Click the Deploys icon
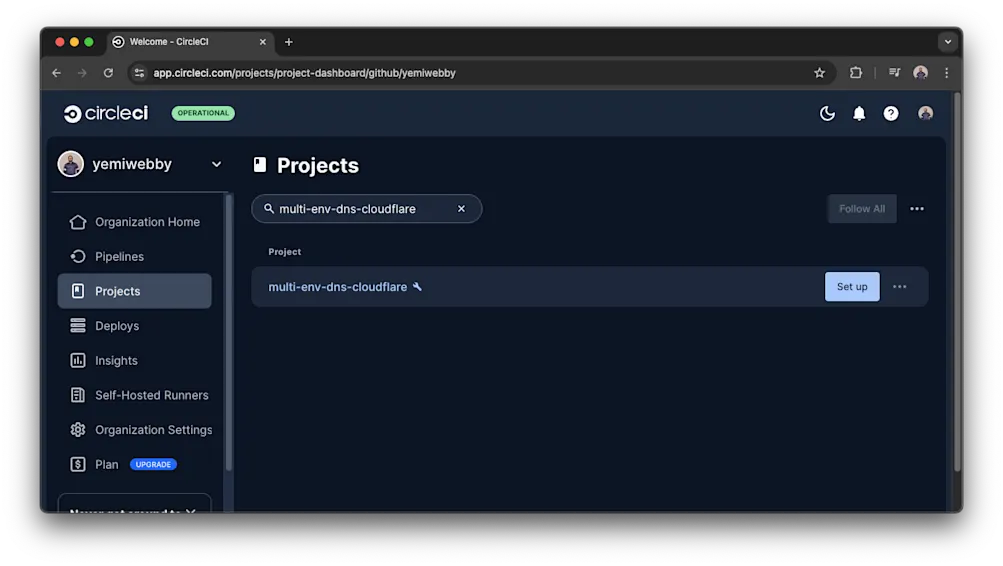Viewport: 1003px width, 566px height. pyautogui.click(x=78, y=326)
